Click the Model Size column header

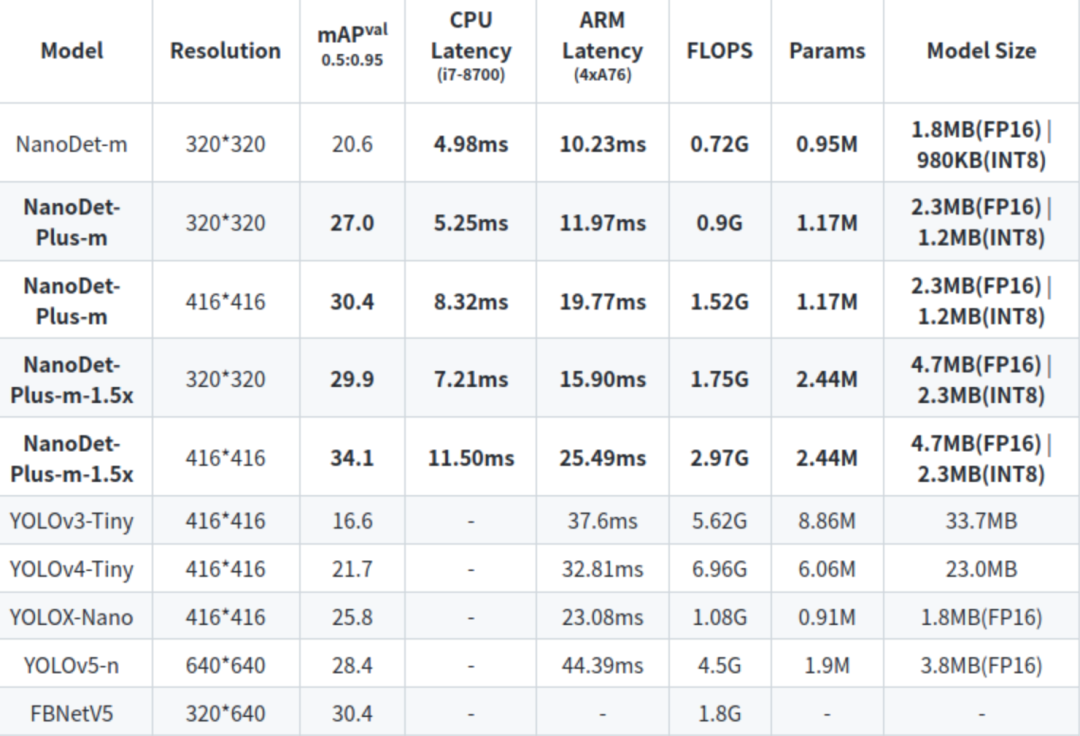pos(981,51)
